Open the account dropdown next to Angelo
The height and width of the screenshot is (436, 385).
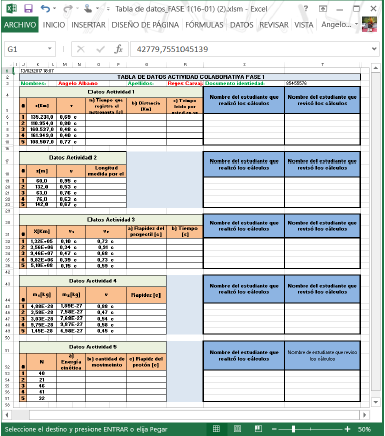click(356, 24)
